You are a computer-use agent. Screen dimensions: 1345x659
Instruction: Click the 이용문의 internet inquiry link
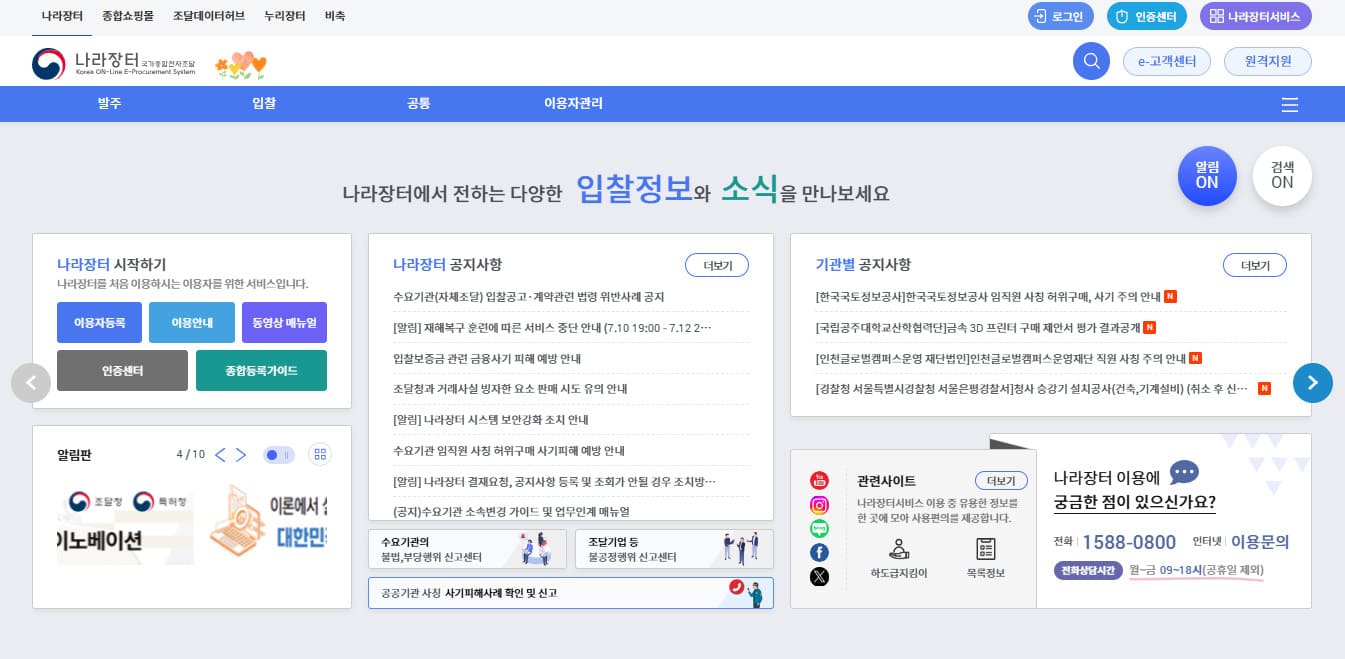point(1260,542)
